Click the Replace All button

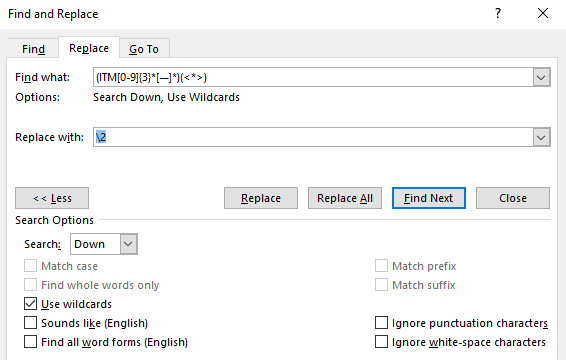tap(345, 198)
